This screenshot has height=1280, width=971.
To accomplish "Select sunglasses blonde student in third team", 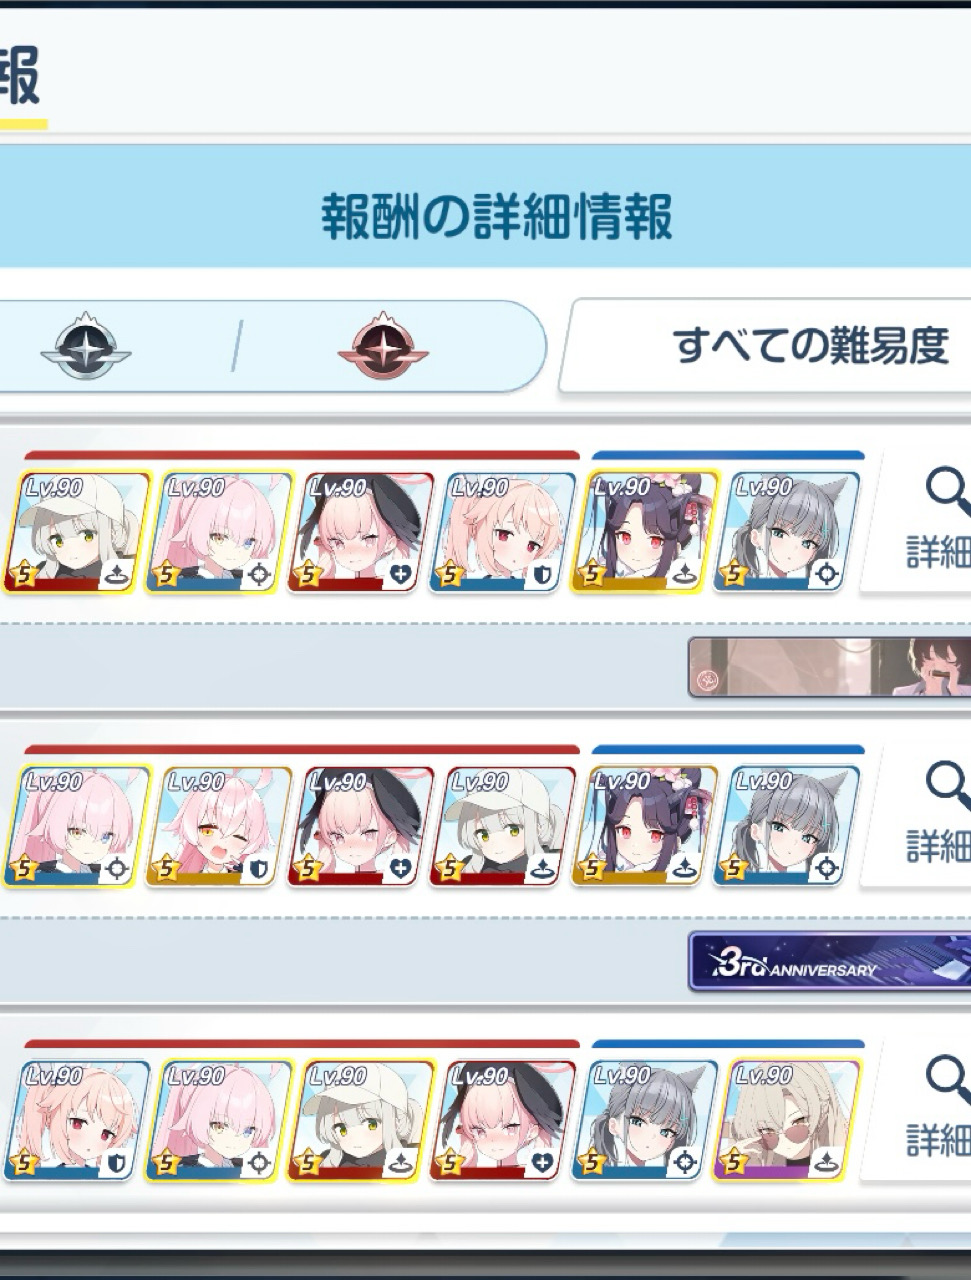I will [787, 1120].
